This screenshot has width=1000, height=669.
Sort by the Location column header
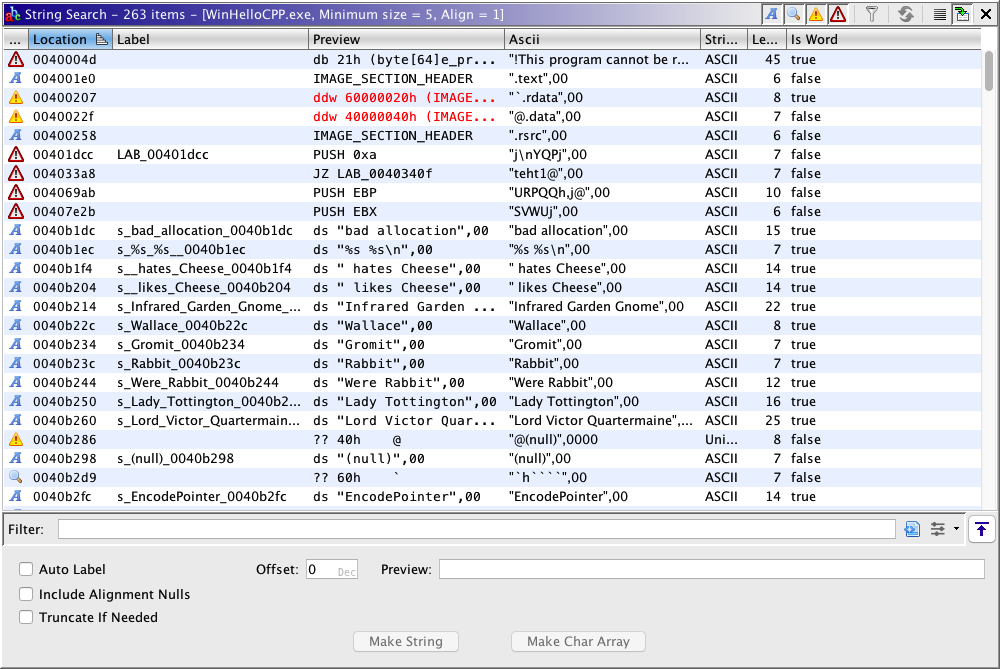click(x=60, y=39)
